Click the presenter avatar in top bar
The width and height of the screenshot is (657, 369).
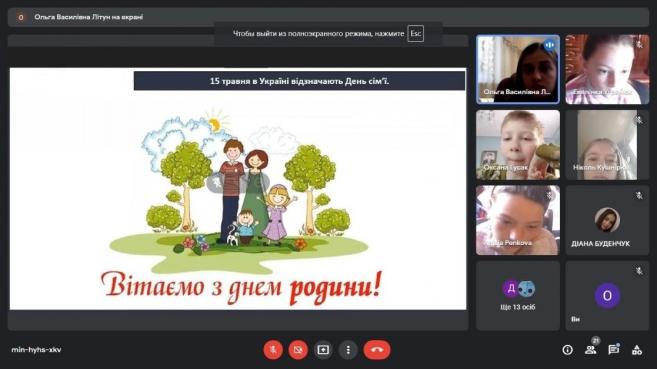click(x=21, y=17)
